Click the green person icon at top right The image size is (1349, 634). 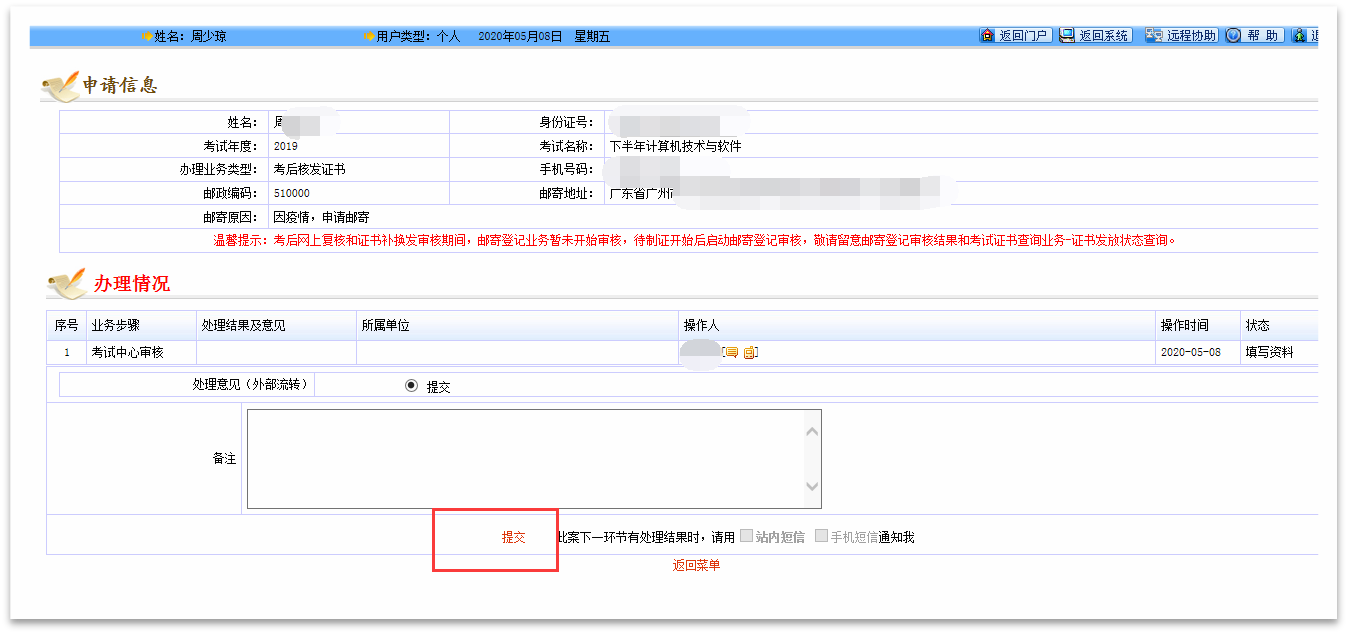(1300, 36)
